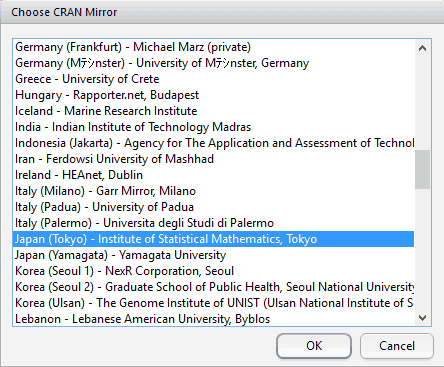Pick Hungary - Rapporter.net, Budapest
The image size is (444, 367).
213,95
